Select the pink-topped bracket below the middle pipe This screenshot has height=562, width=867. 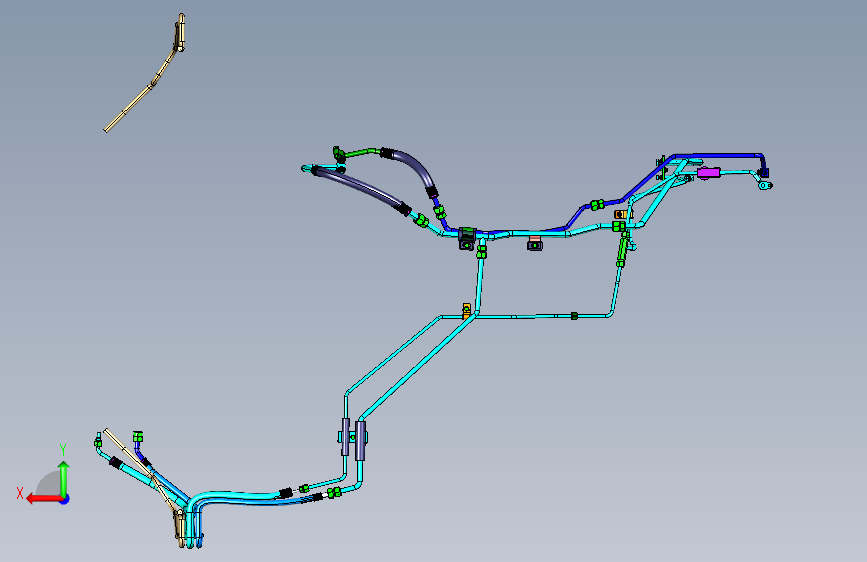click(534, 243)
